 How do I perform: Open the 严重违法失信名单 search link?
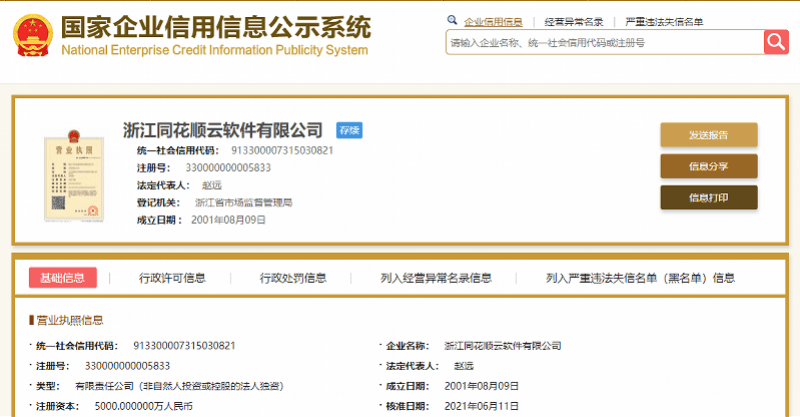(664, 22)
